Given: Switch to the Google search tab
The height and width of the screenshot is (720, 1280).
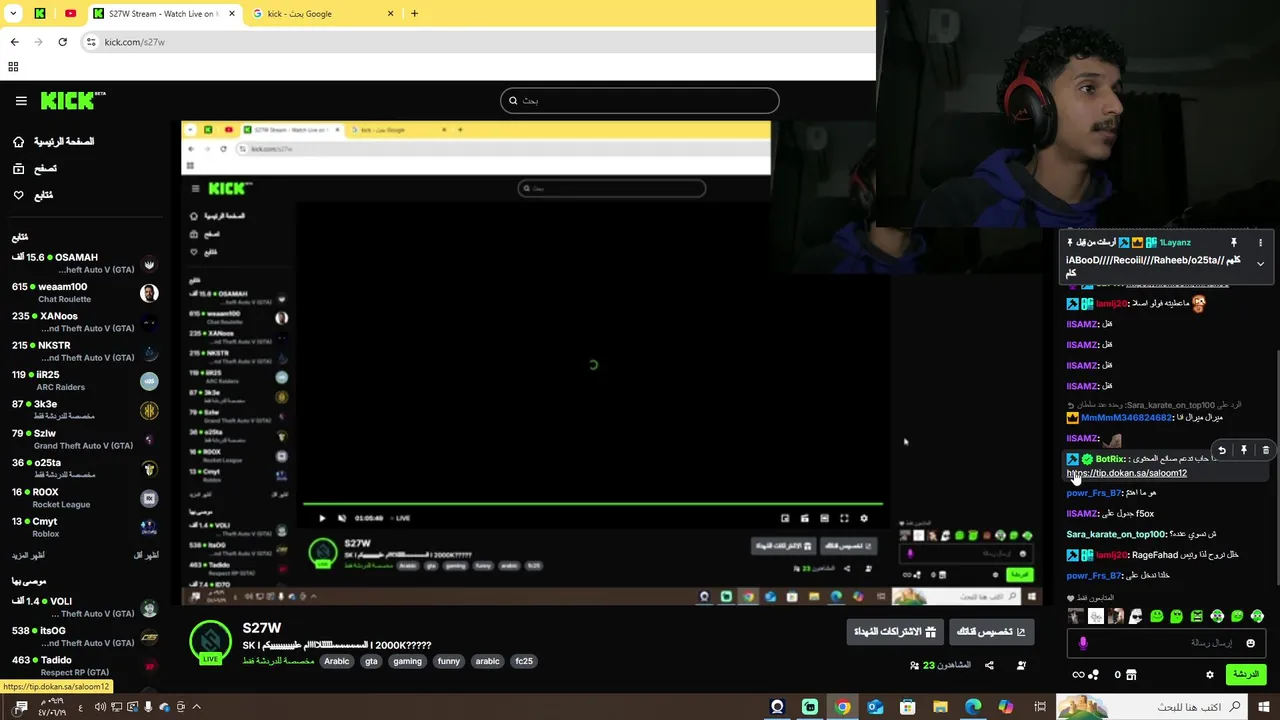Looking at the screenshot, I should (320, 14).
